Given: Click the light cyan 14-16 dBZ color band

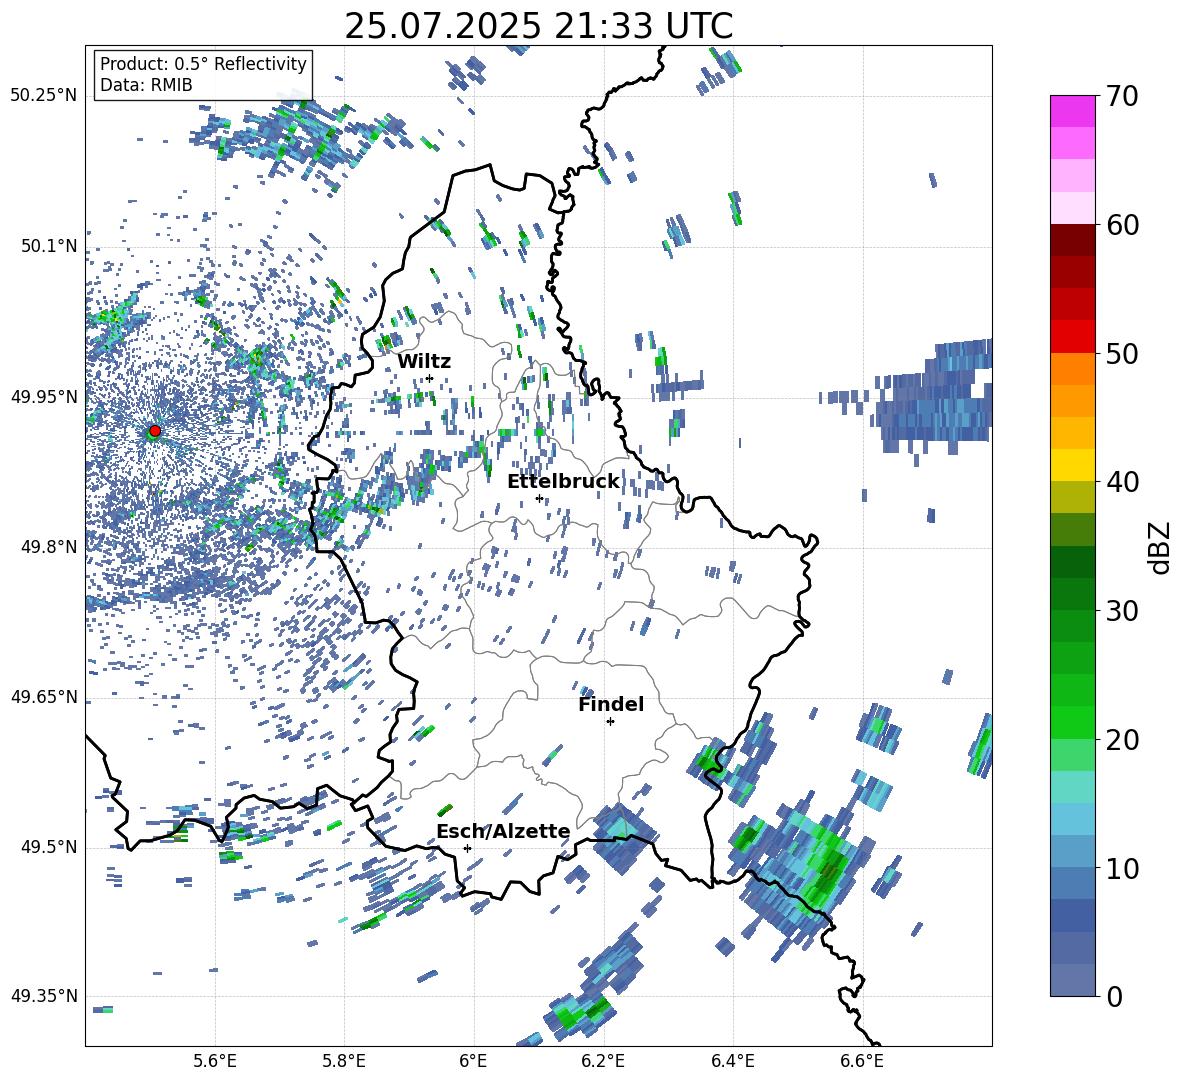Looking at the screenshot, I should tap(1072, 787).
